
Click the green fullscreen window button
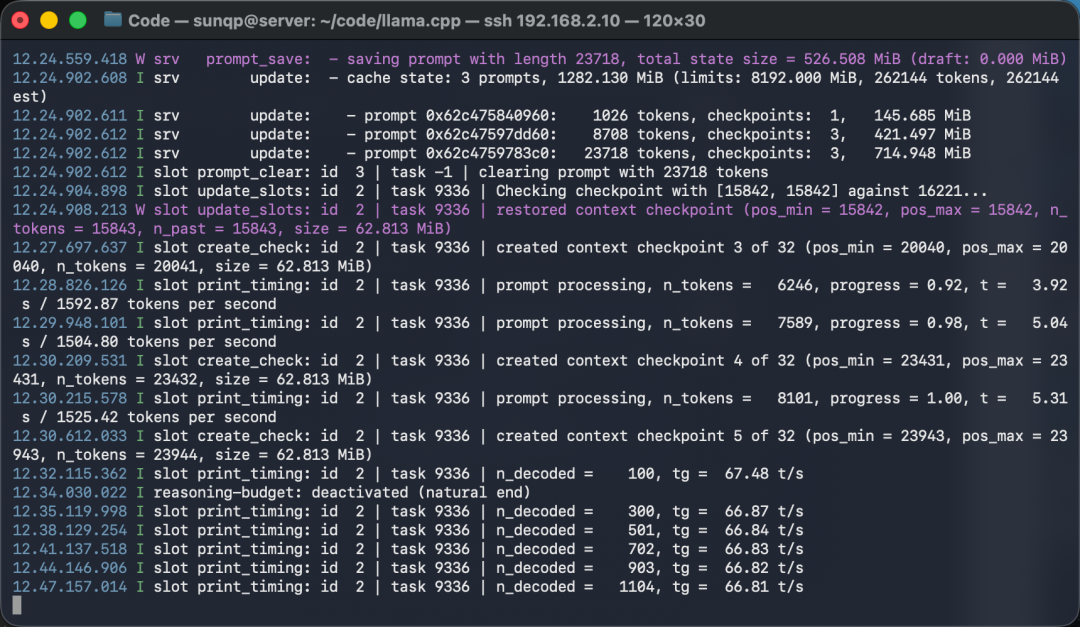point(78,21)
